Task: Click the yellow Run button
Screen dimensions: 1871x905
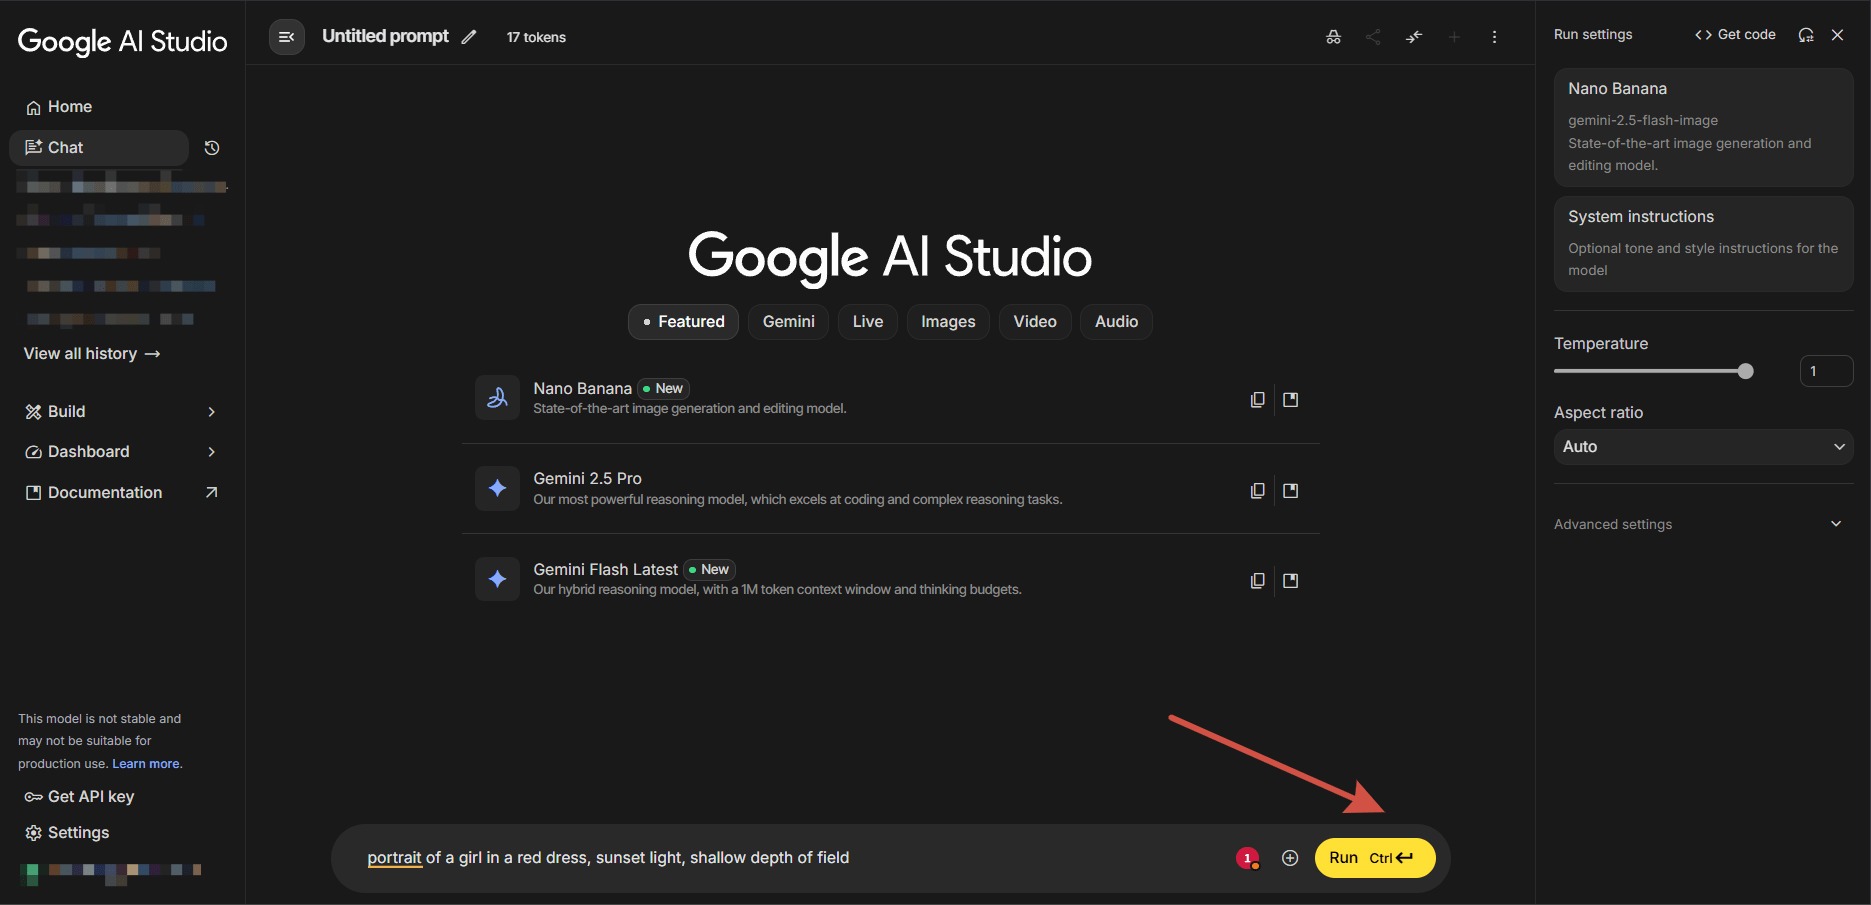Action: click(x=1375, y=858)
